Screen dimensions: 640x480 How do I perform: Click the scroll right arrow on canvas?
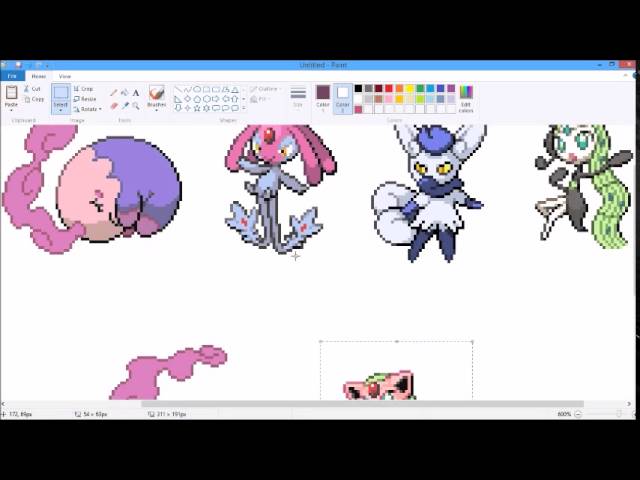click(x=629, y=404)
